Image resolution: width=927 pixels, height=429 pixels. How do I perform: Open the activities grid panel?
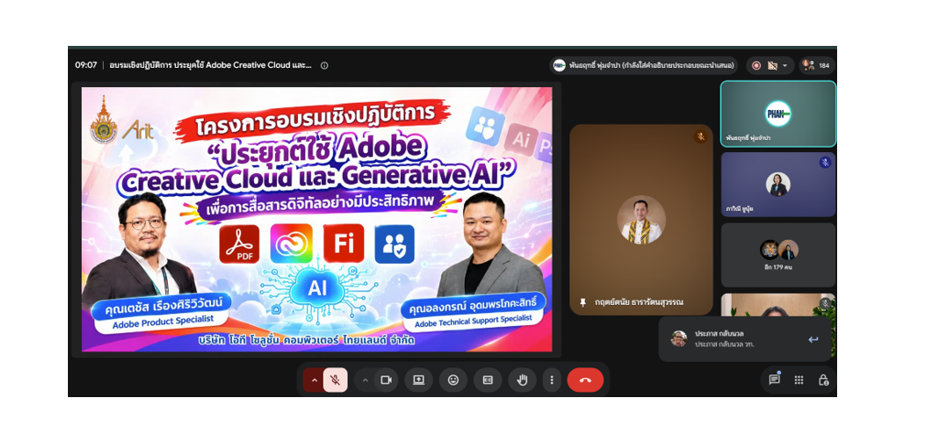tap(799, 380)
